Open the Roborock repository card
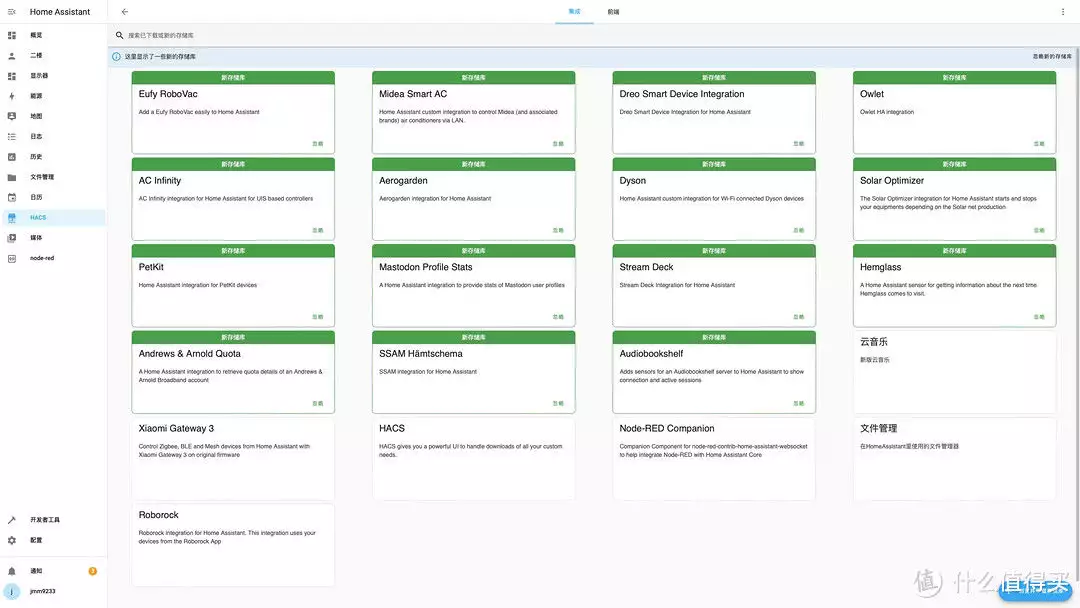The width and height of the screenshot is (1080, 608). [233, 545]
